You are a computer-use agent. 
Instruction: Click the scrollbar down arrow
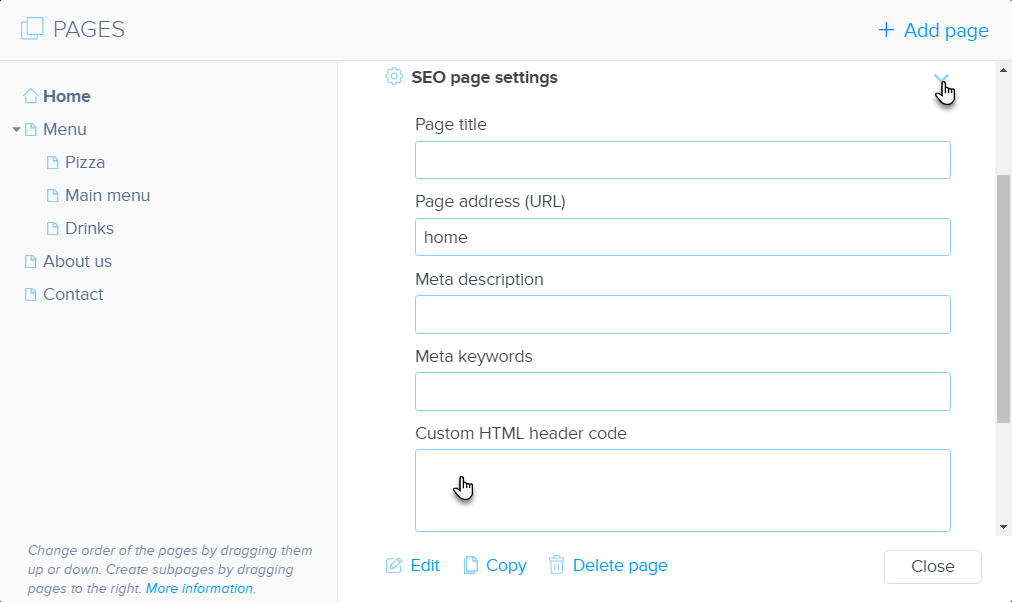1003,527
